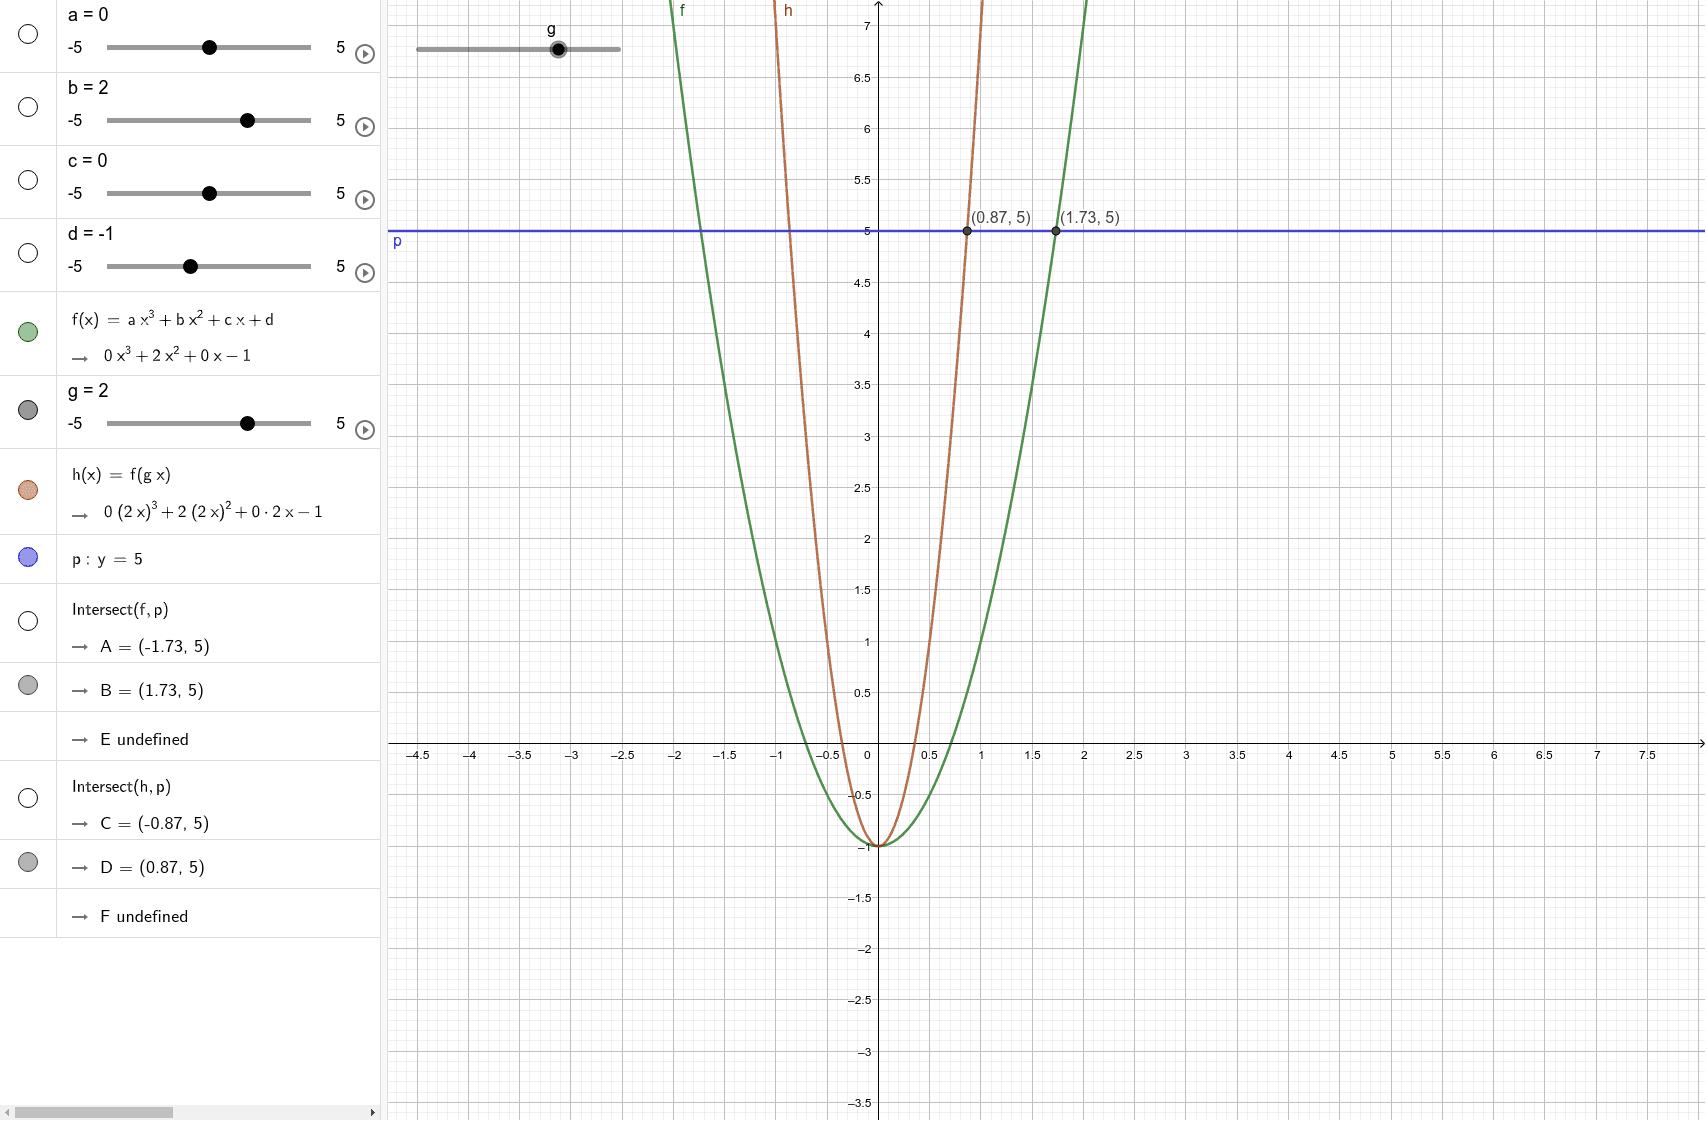Toggle visibility of slider a
The image size is (1707, 1122).
(28, 34)
